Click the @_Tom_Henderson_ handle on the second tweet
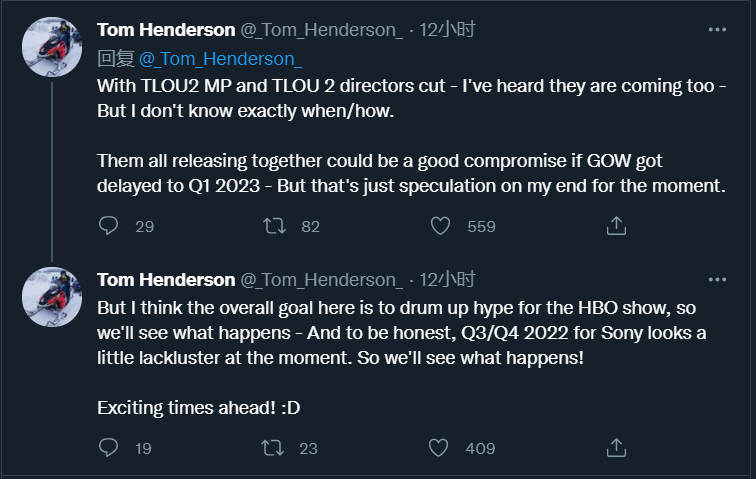 click(x=320, y=279)
